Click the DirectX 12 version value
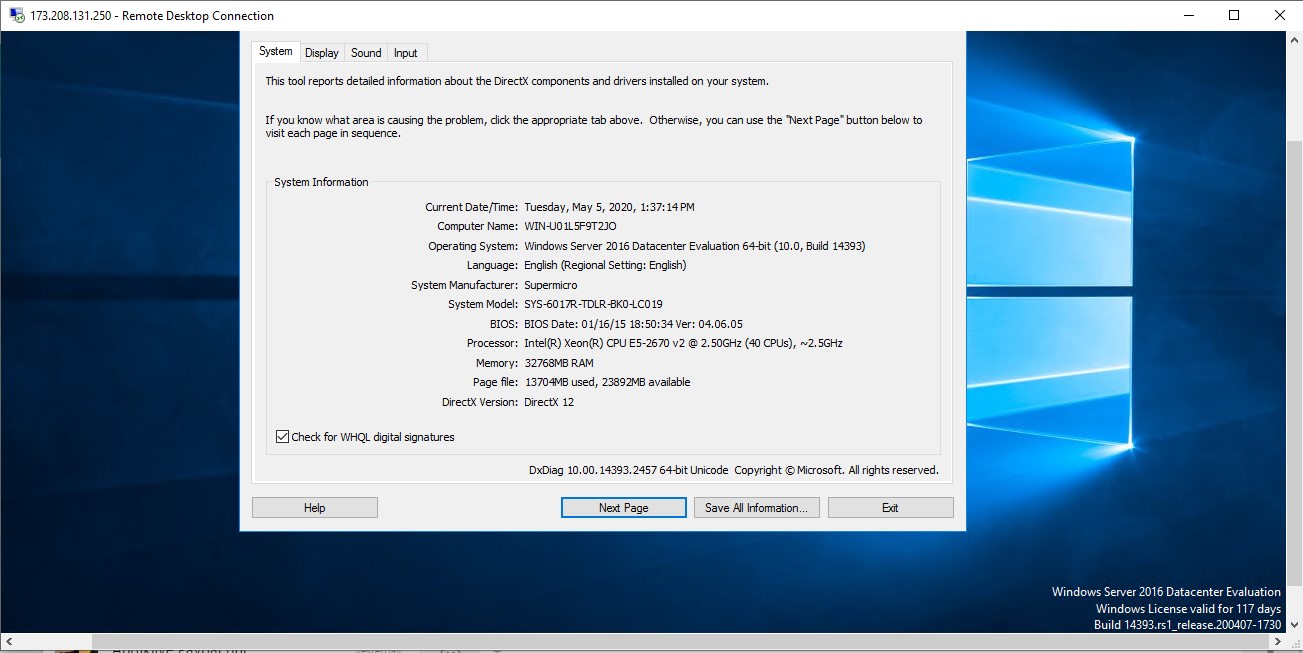 pos(549,402)
